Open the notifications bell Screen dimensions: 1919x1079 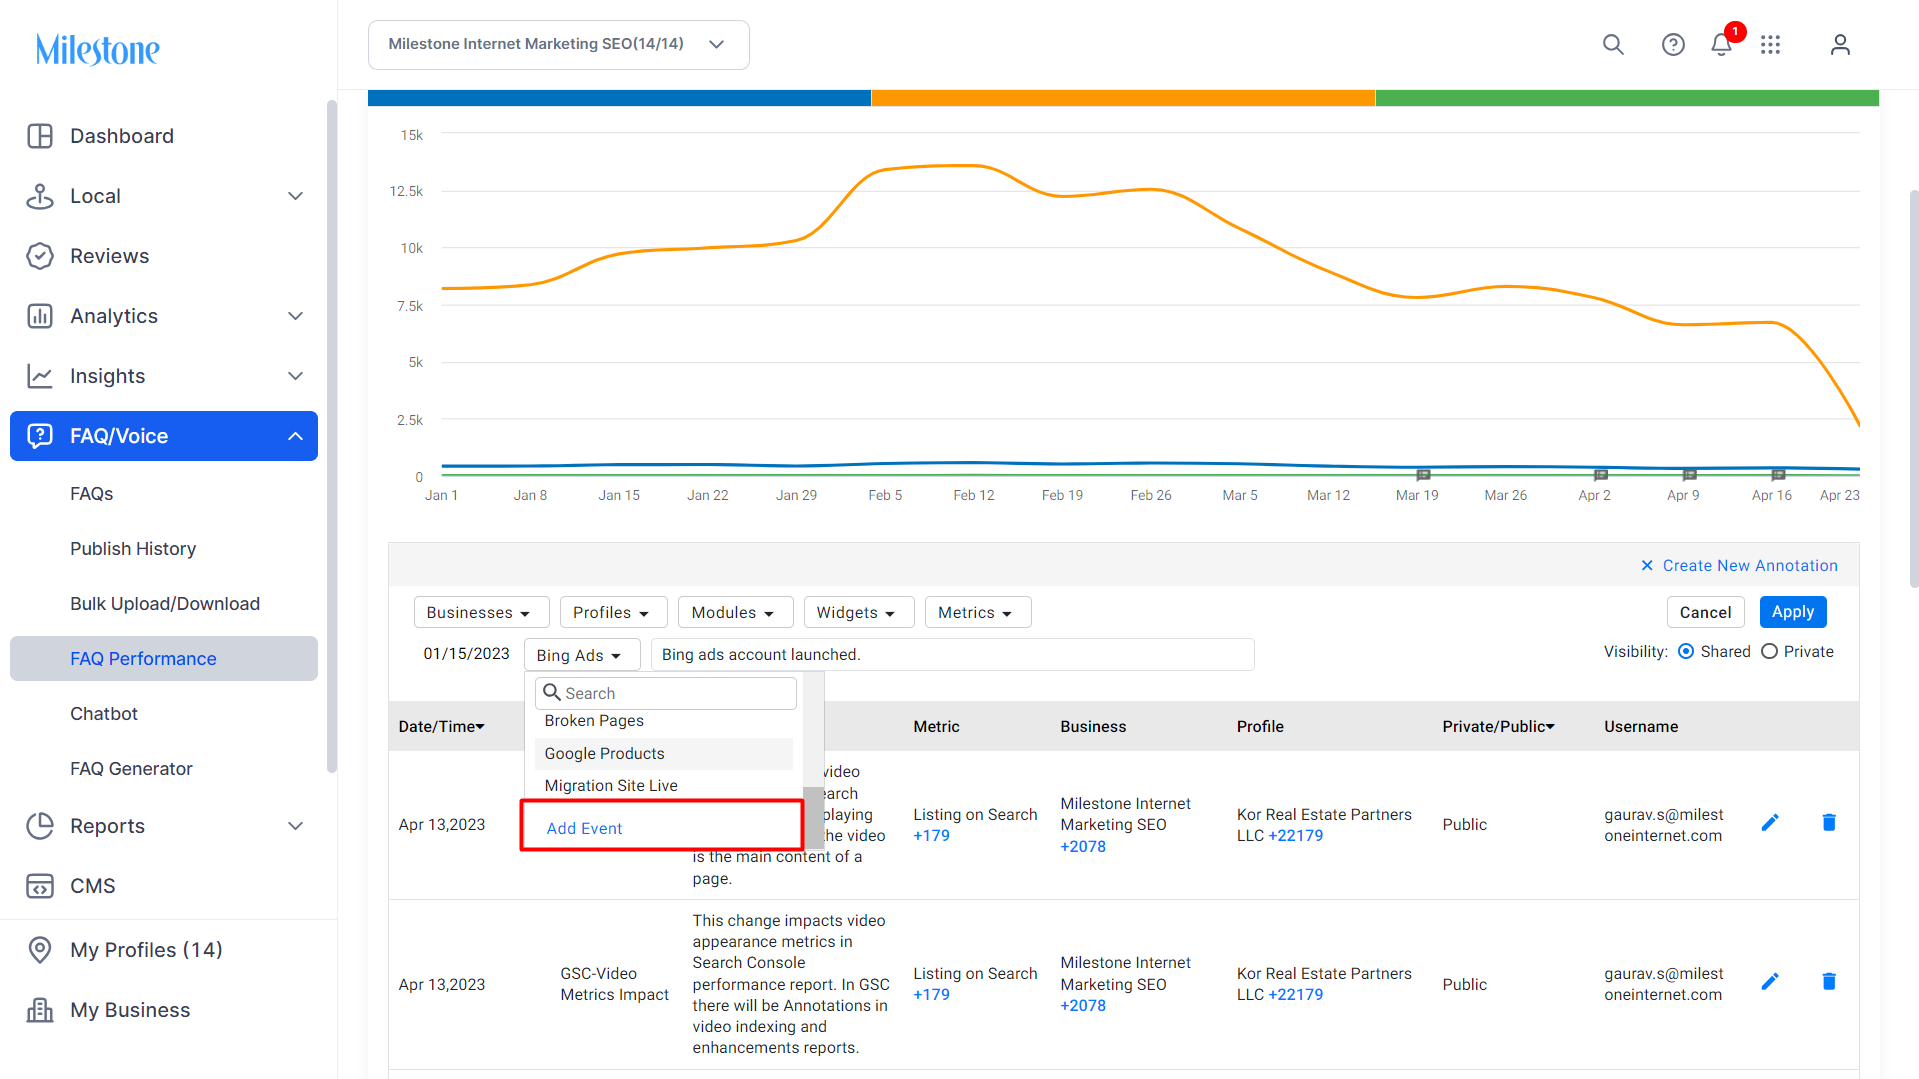(1721, 44)
